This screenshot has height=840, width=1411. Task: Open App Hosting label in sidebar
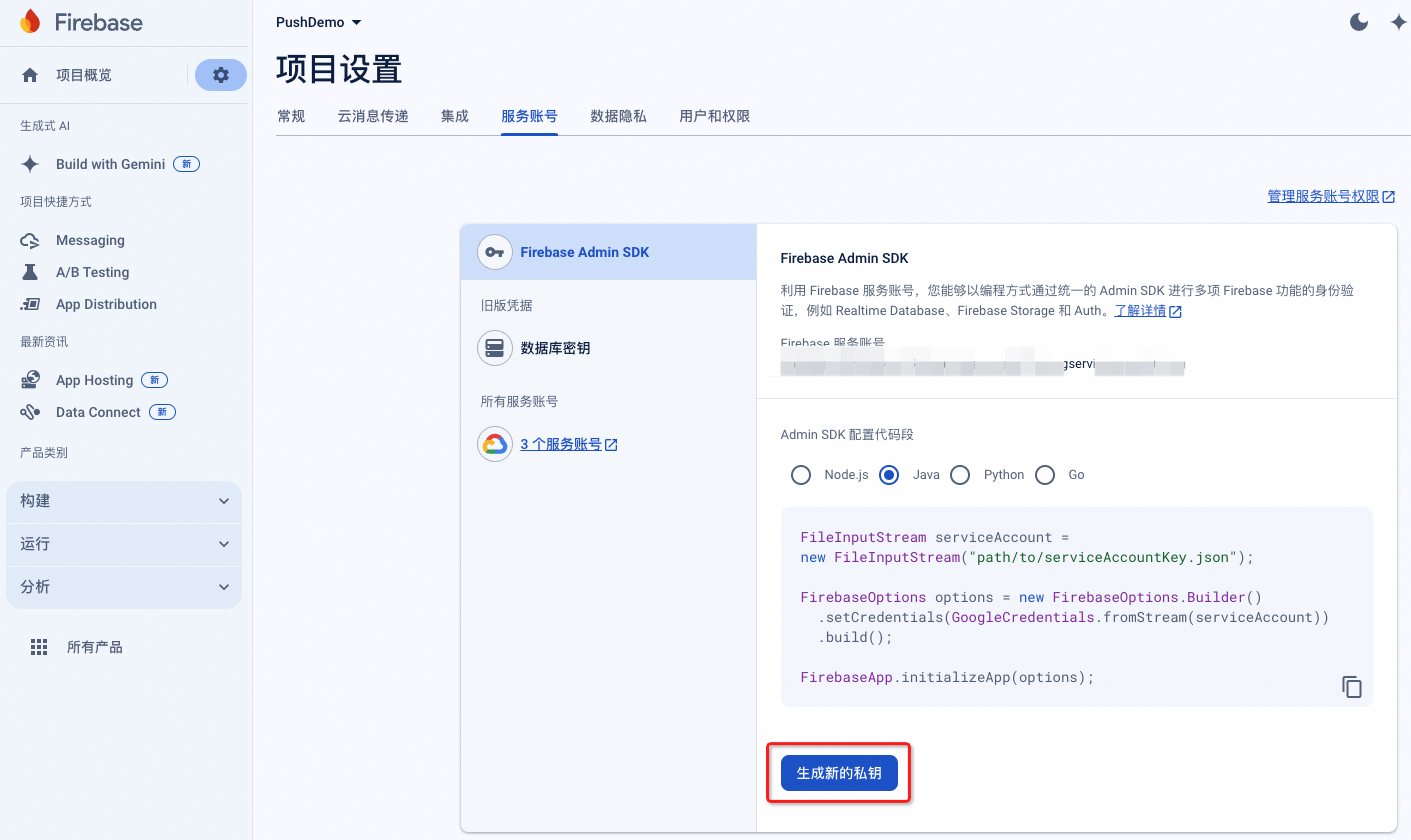coord(94,380)
